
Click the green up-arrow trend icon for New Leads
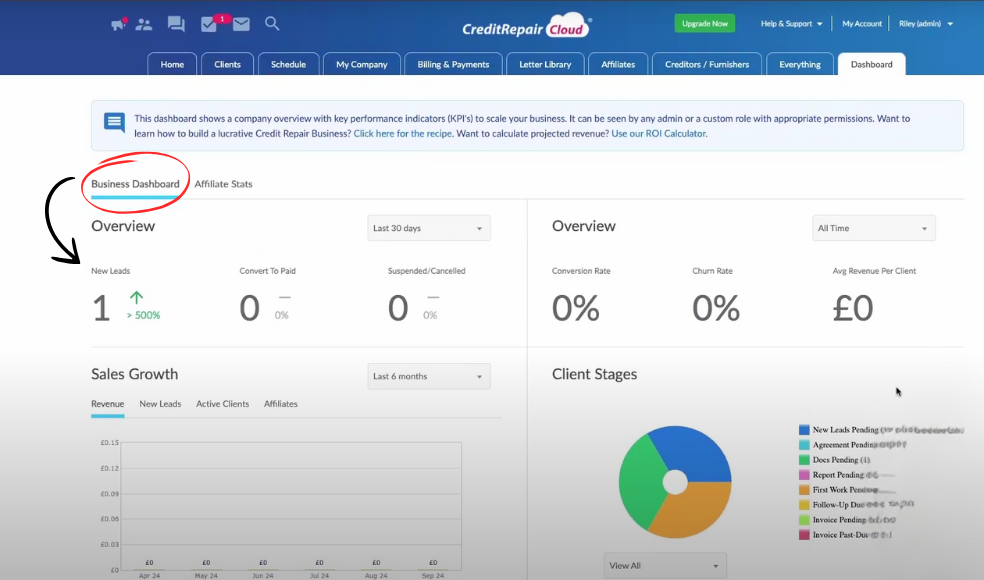[136, 297]
